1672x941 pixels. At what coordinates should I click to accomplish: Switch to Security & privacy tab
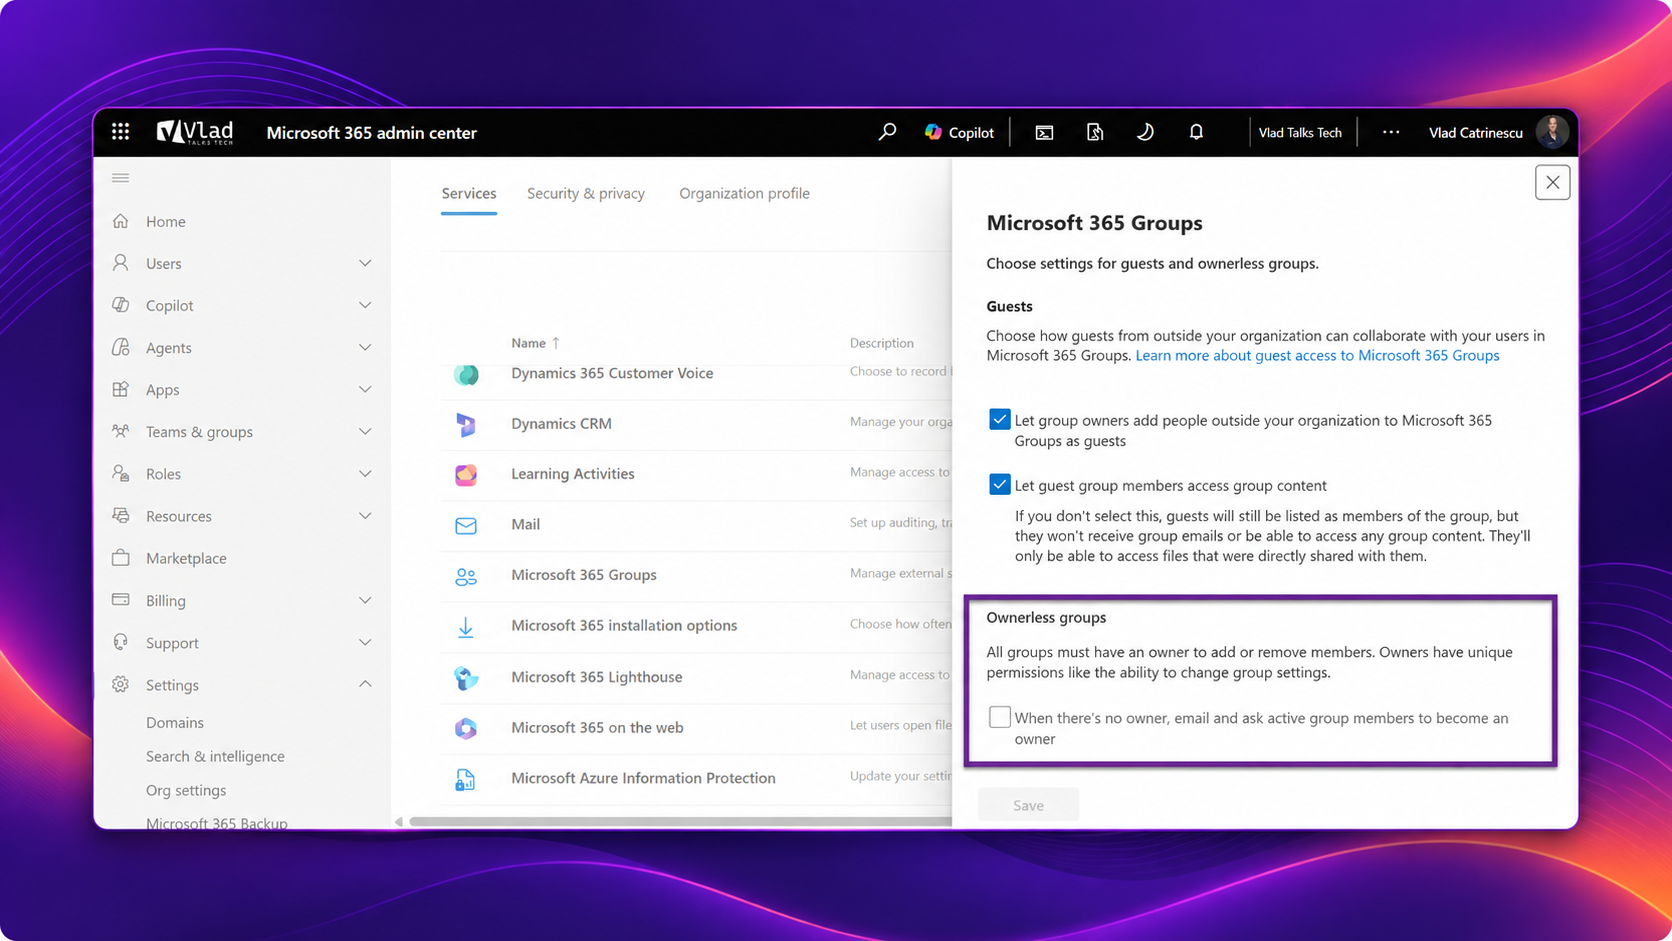coord(586,193)
